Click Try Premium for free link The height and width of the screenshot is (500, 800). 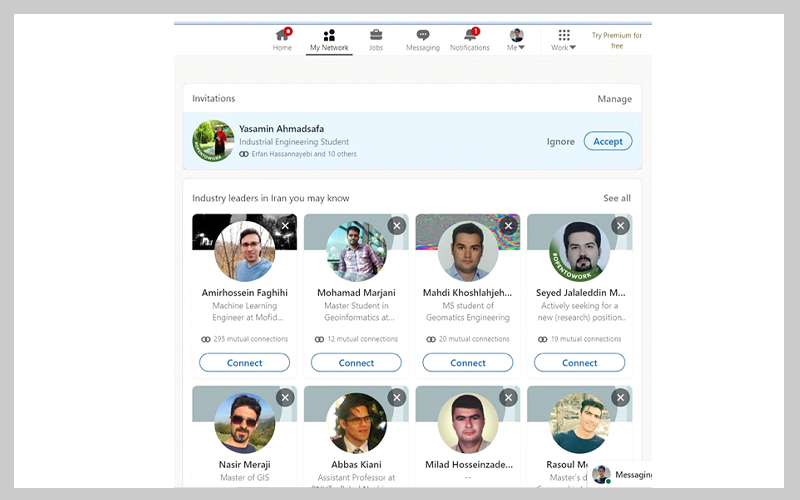tap(616, 40)
